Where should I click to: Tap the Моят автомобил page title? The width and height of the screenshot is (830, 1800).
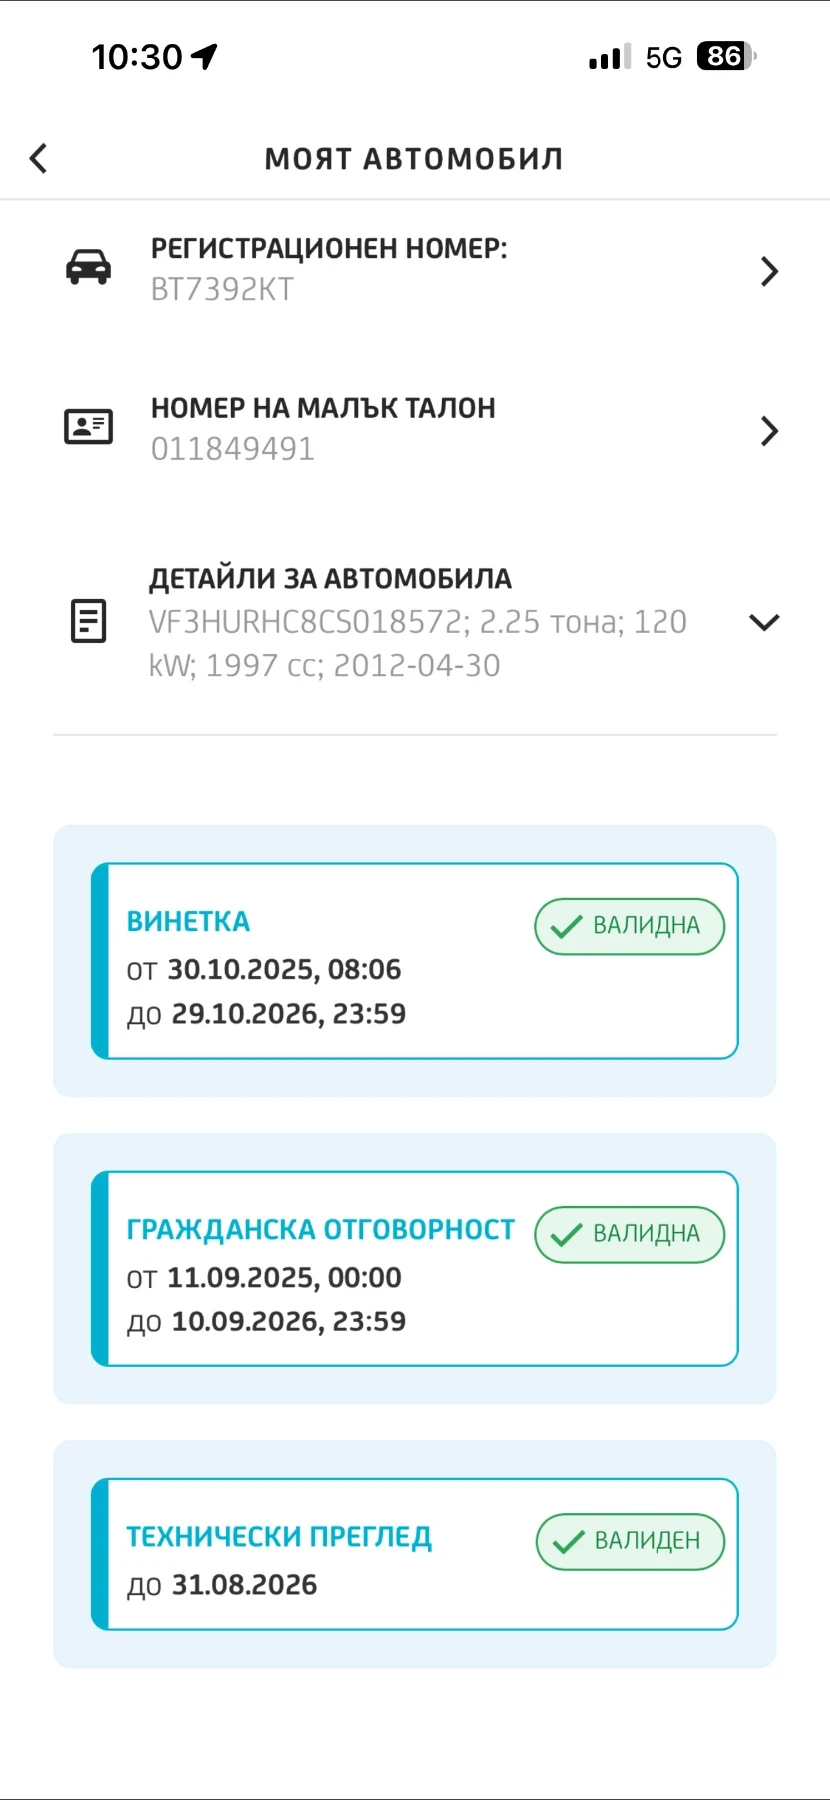coord(414,159)
